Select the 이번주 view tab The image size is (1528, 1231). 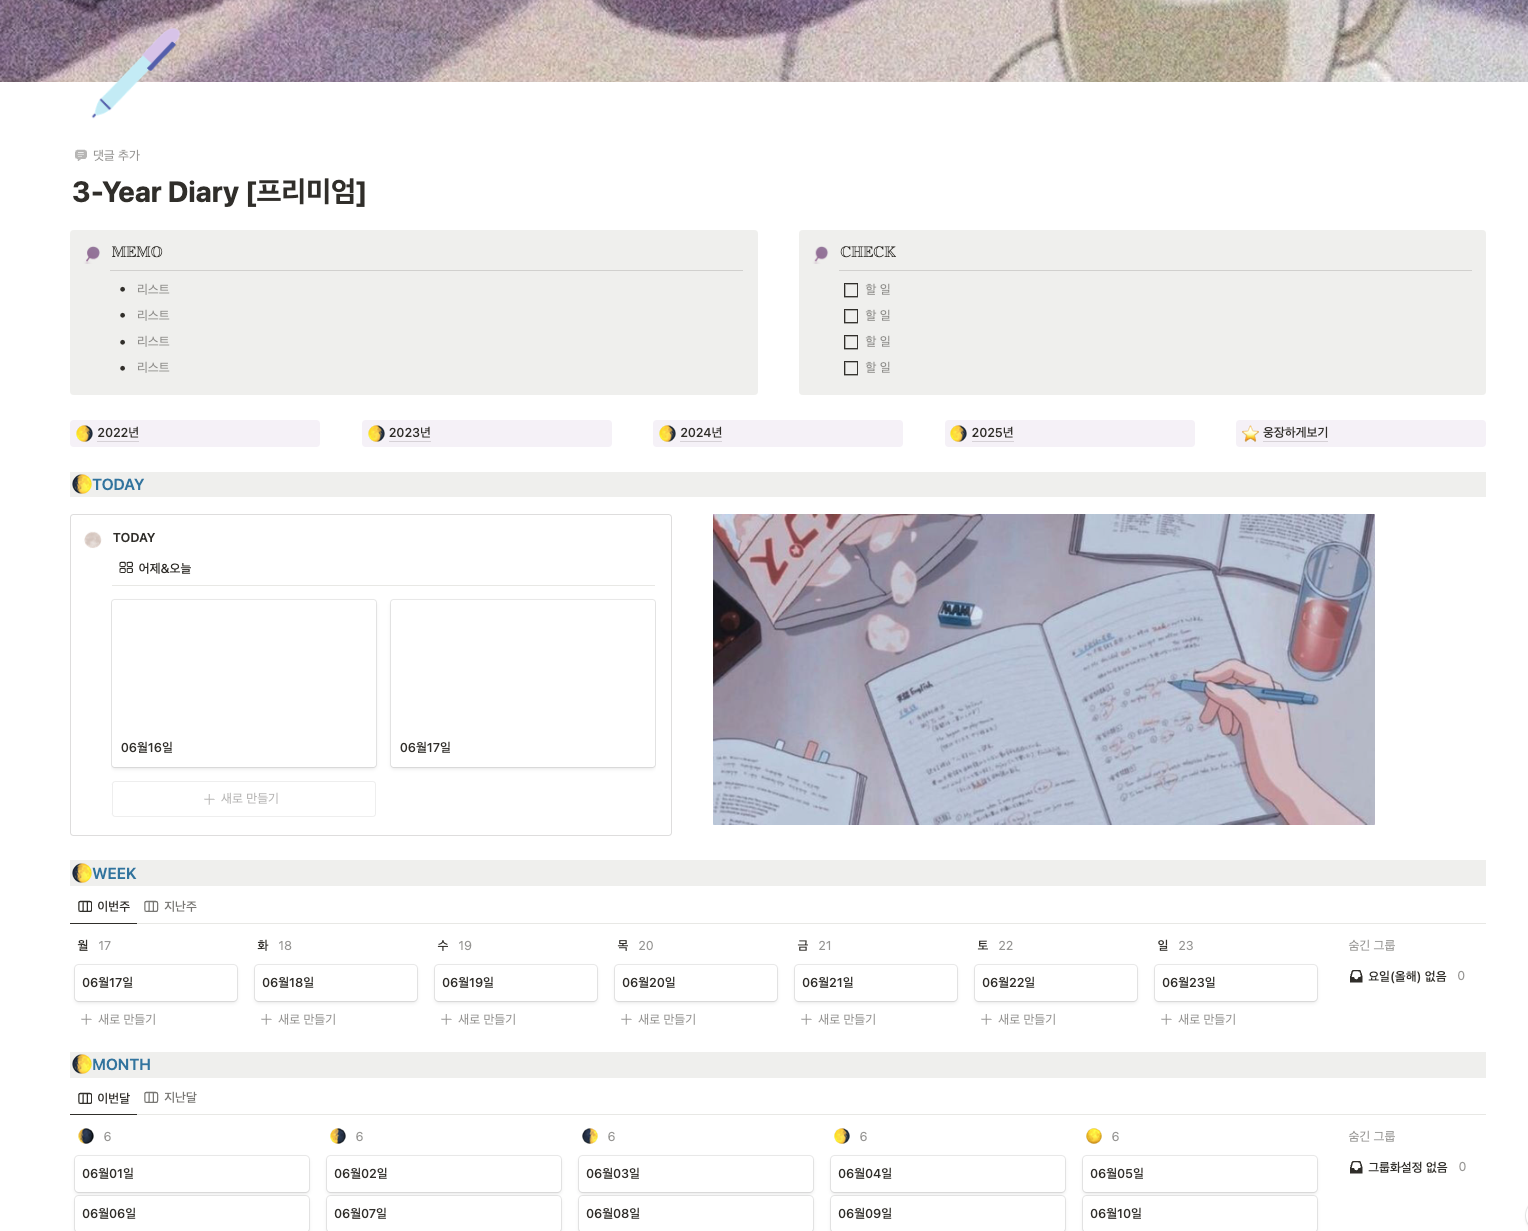pos(104,906)
